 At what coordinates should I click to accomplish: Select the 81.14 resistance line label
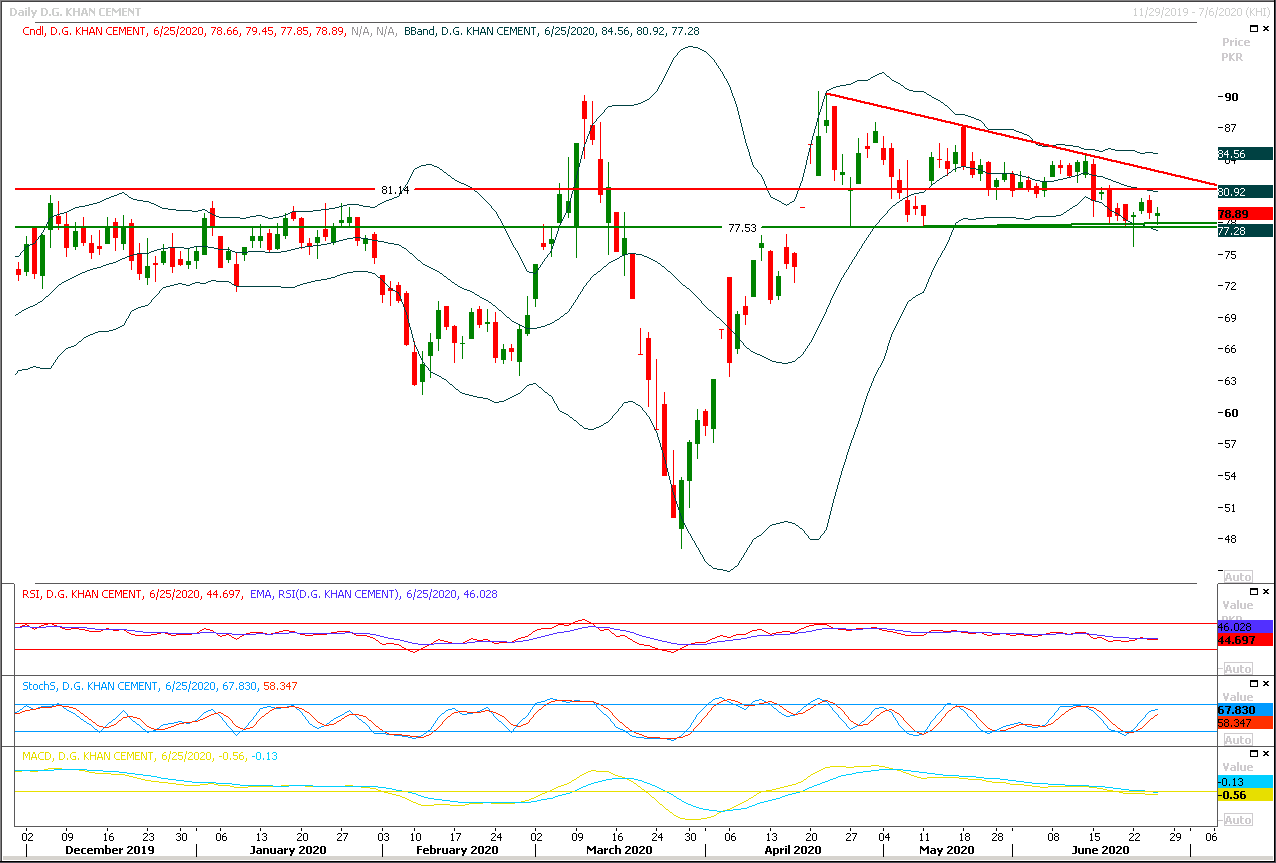point(395,189)
